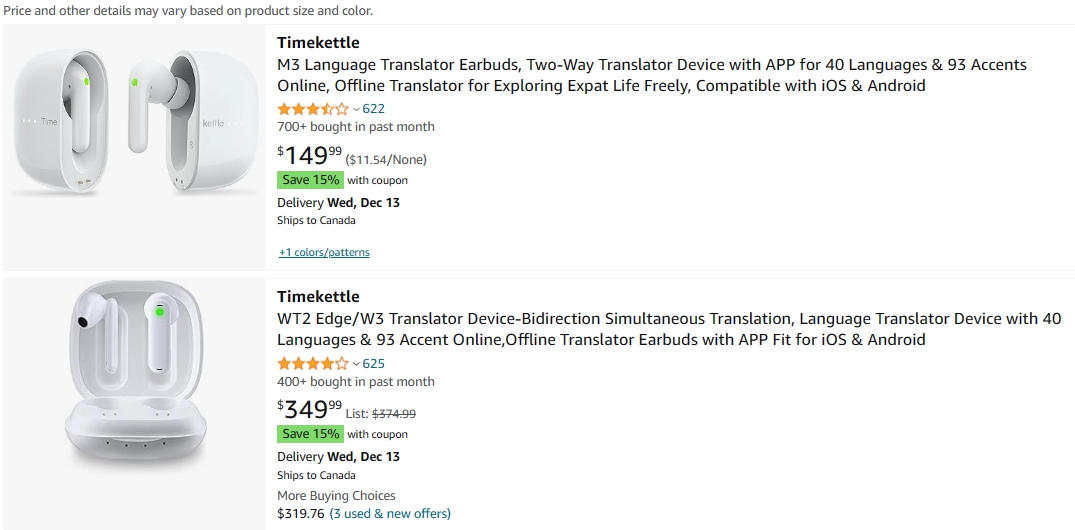The height and width of the screenshot is (530, 1075).
Task: Show +1 colors/patterns options
Action: click(x=324, y=253)
